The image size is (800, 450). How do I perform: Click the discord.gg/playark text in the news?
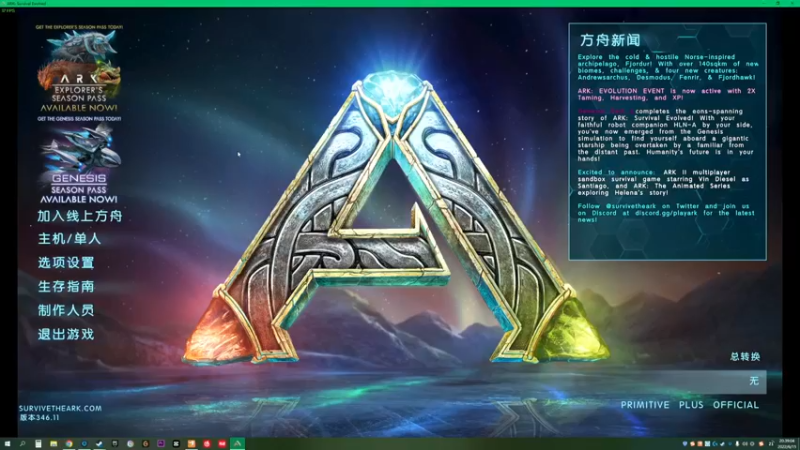coord(666,213)
